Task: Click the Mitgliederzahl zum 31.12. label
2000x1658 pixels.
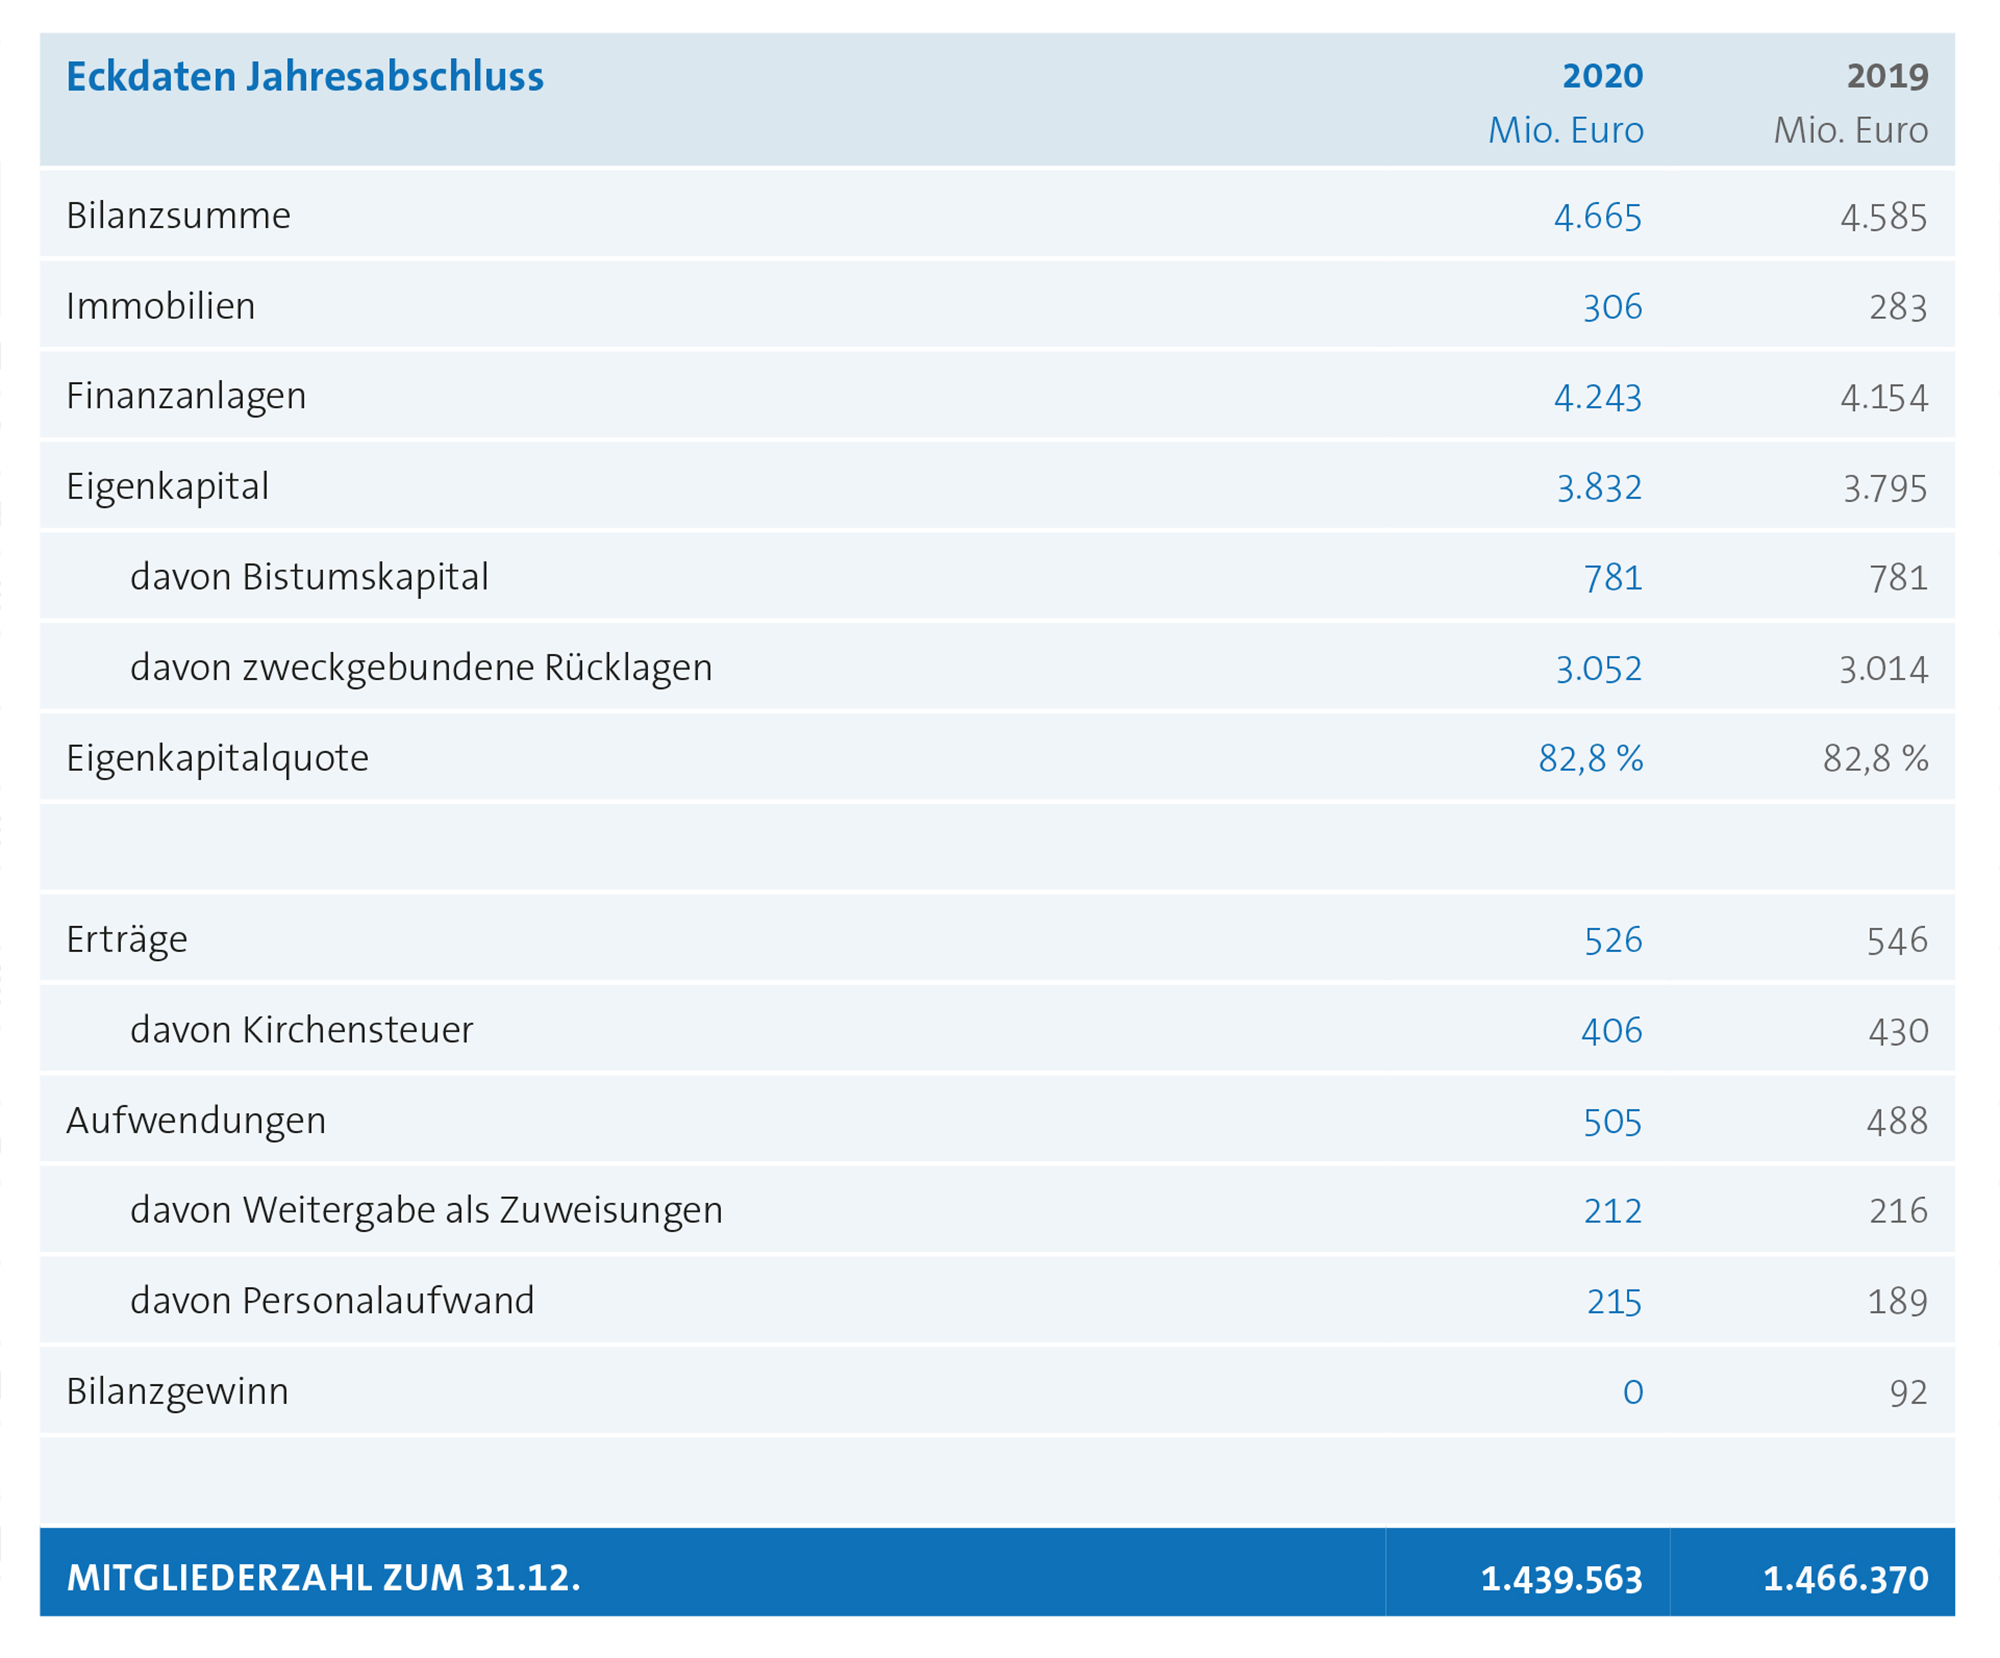Action: click(323, 1578)
